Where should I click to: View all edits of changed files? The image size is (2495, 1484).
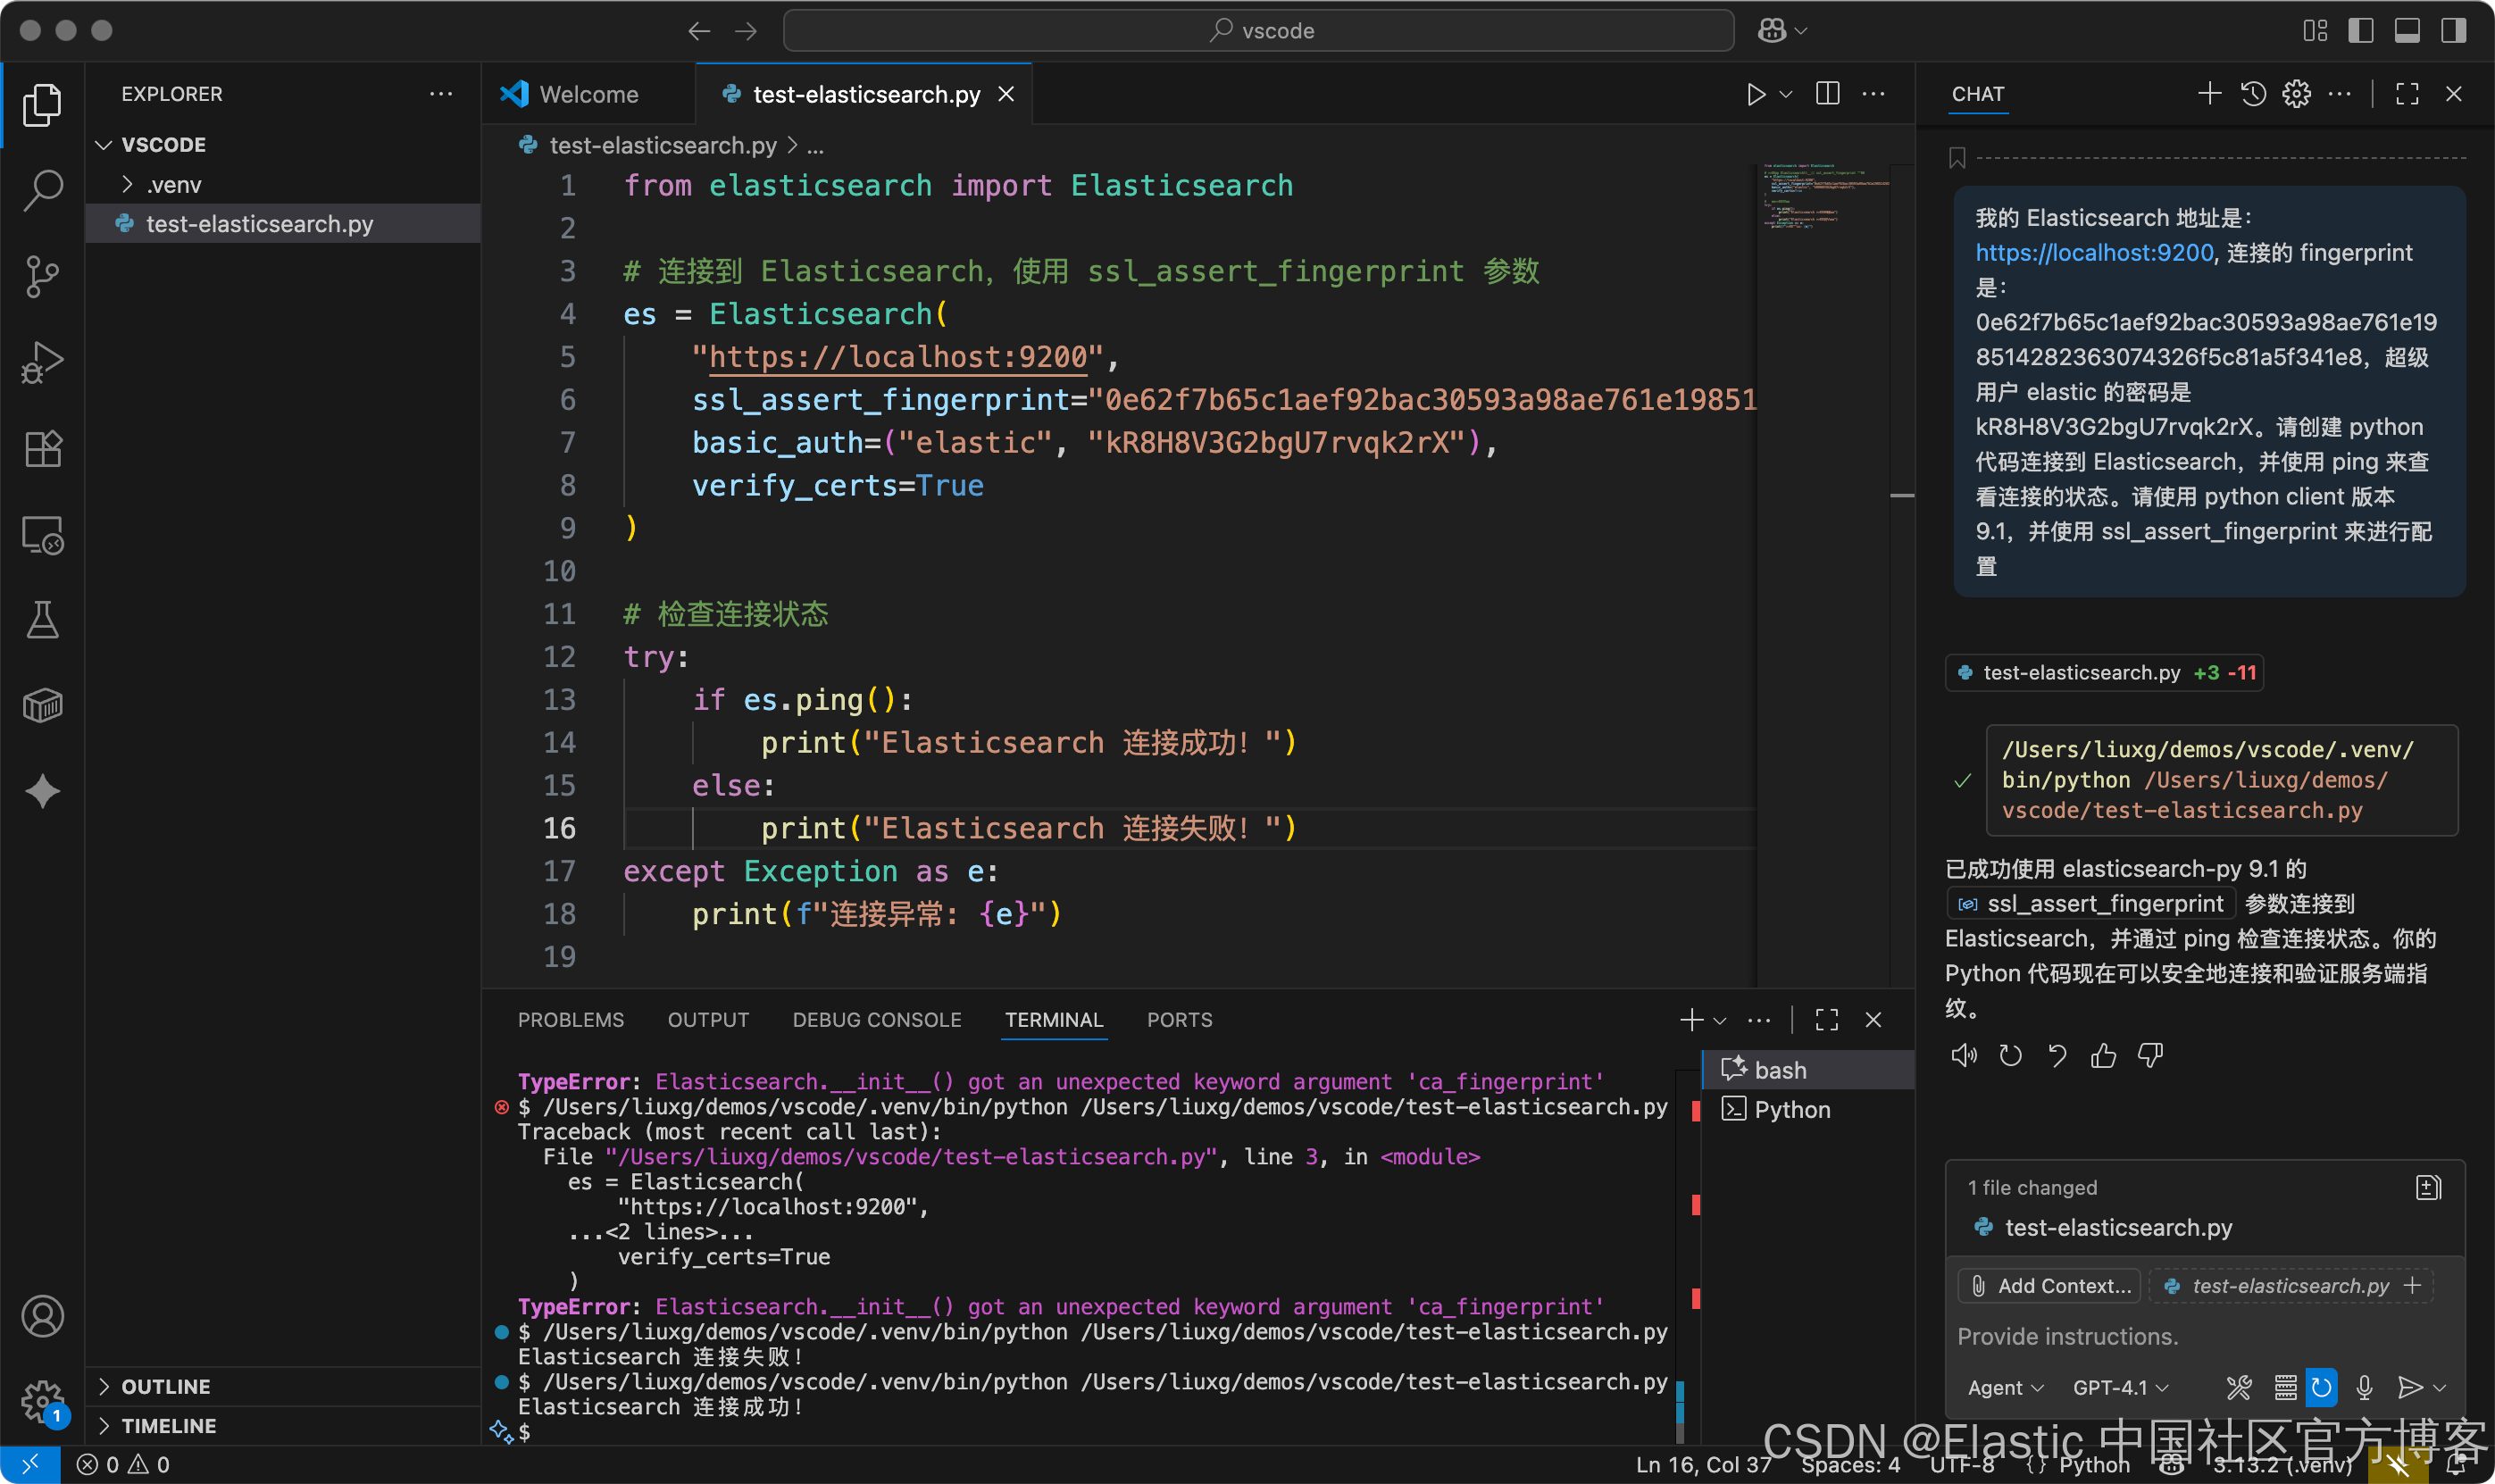(x=2428, y=1188)
